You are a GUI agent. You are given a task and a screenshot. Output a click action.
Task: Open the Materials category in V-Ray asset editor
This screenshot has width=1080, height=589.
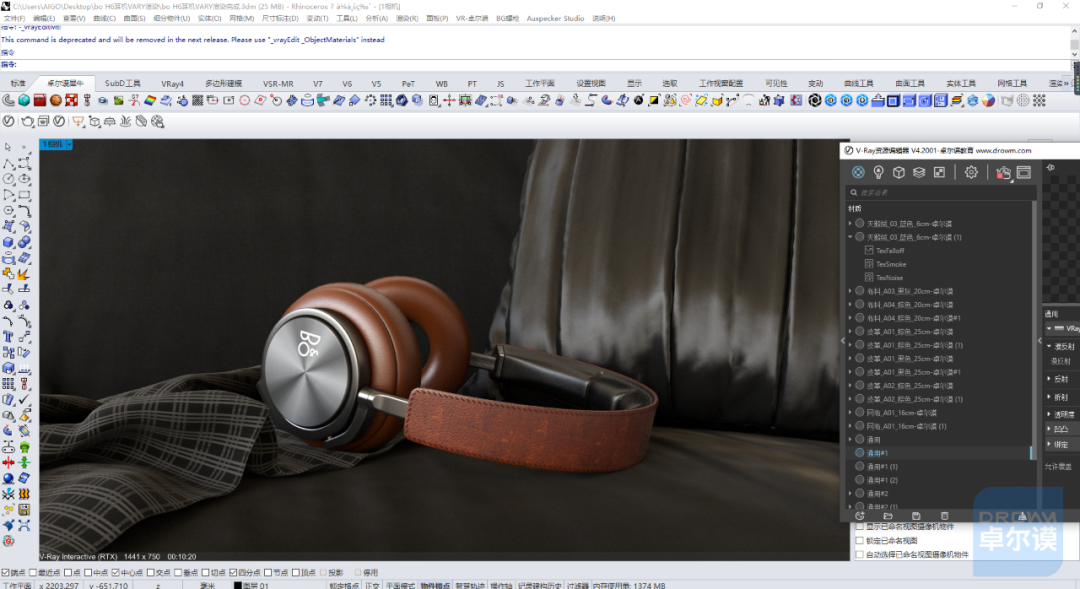(x=858, y=172)
